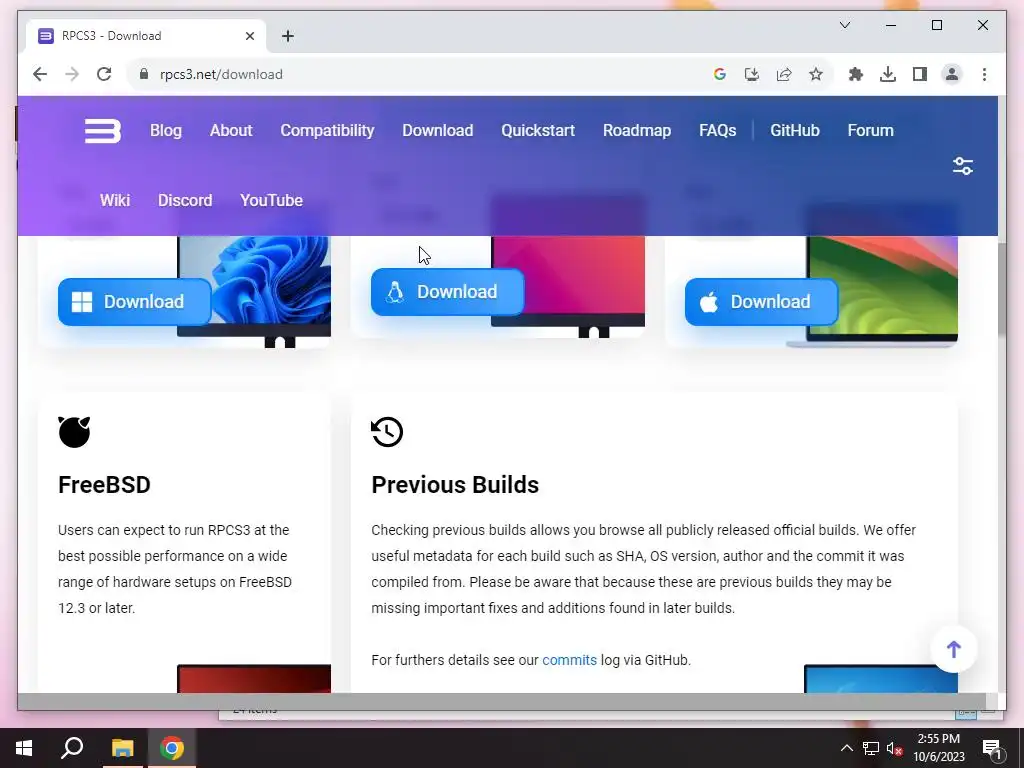Image resolution: width=1024 pixels, height=768 pixels.
Task: Click the Previous Builds heading
Action: (x=455, y=485)
